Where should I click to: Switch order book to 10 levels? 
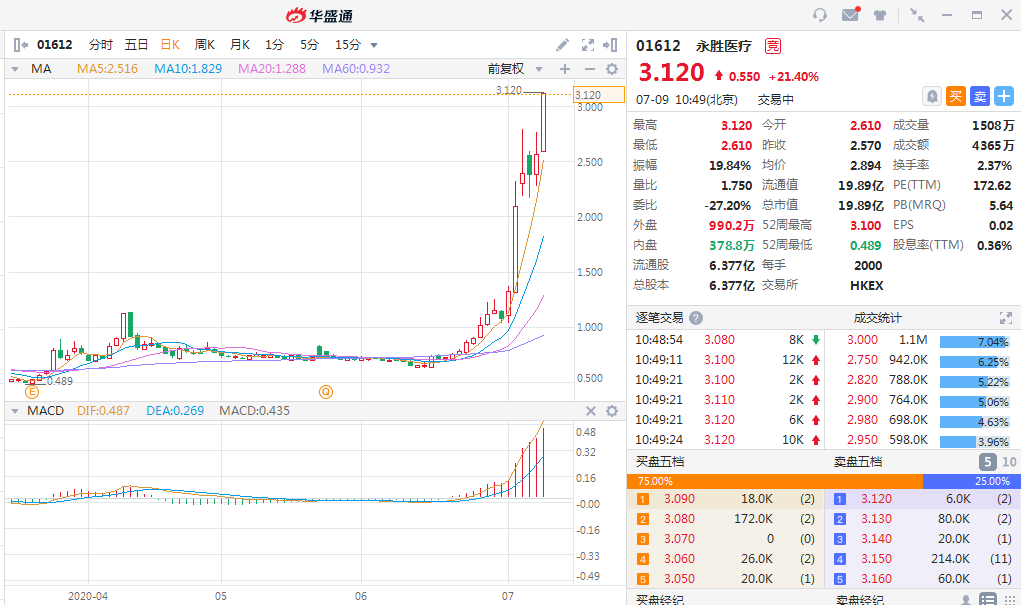click(1008, 462)
